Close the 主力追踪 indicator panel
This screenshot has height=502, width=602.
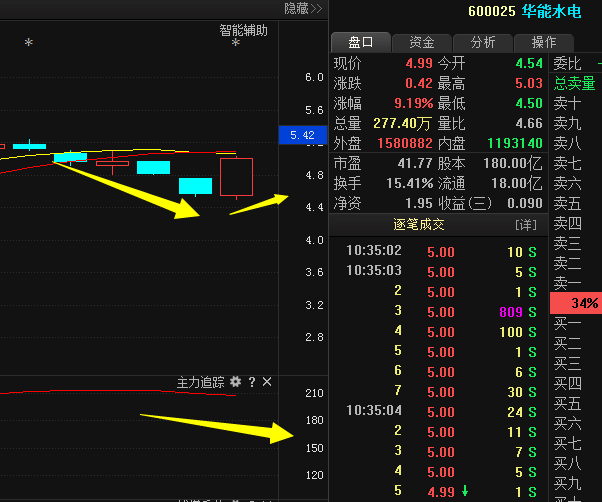point(267,382)
